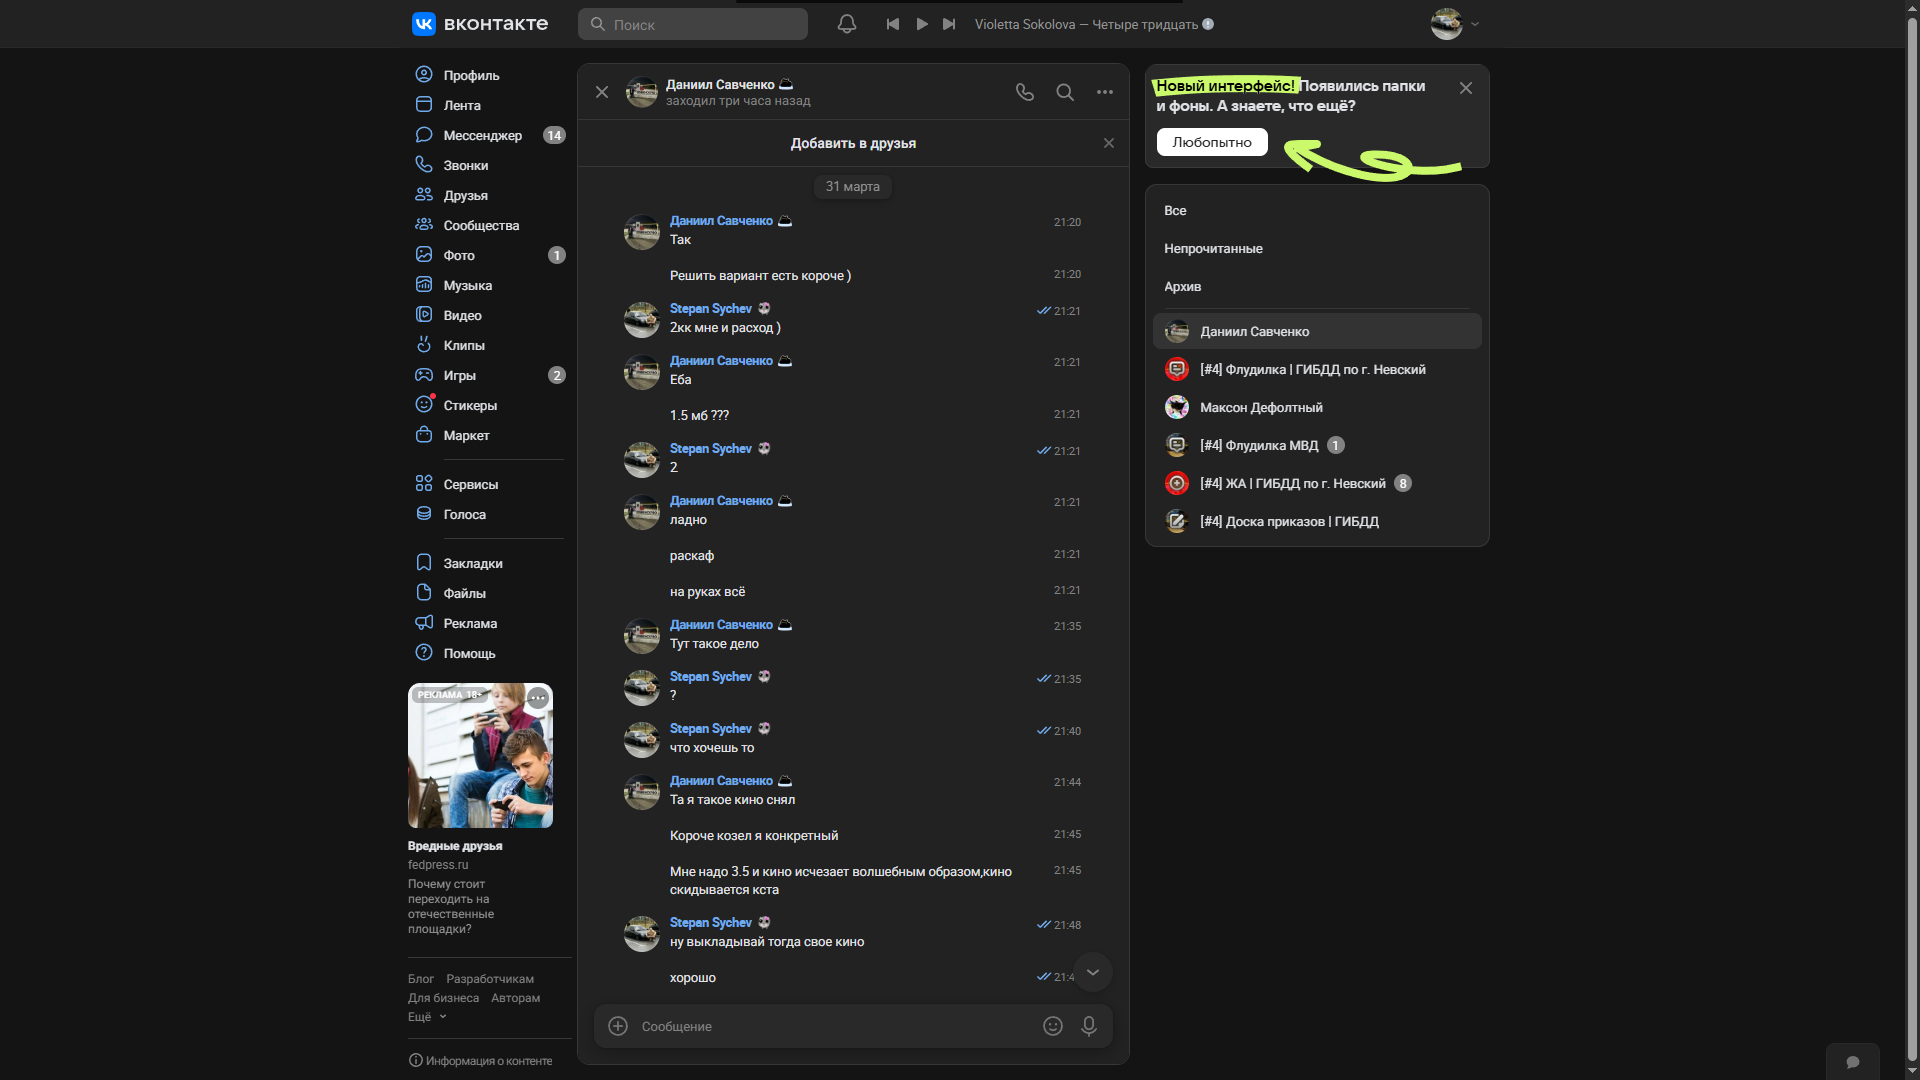1920x1080 pixels.
Task: Open the emoji picker in message field
Action: coord(1052,1026)
